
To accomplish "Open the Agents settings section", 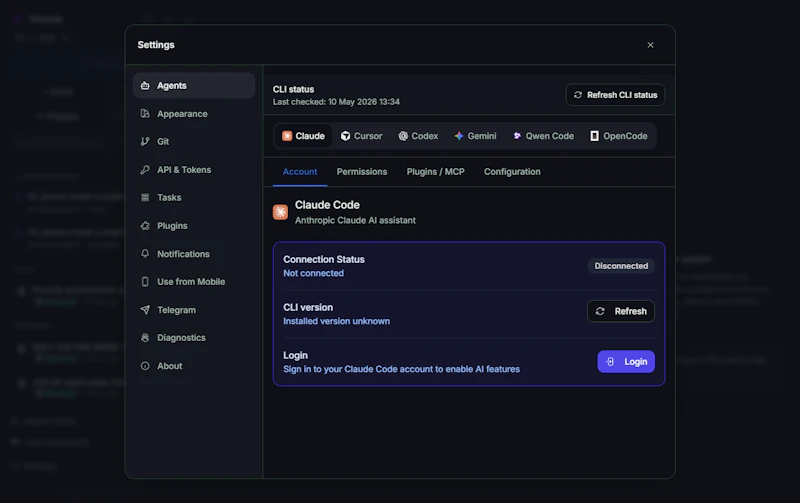I will coord(194,86).
